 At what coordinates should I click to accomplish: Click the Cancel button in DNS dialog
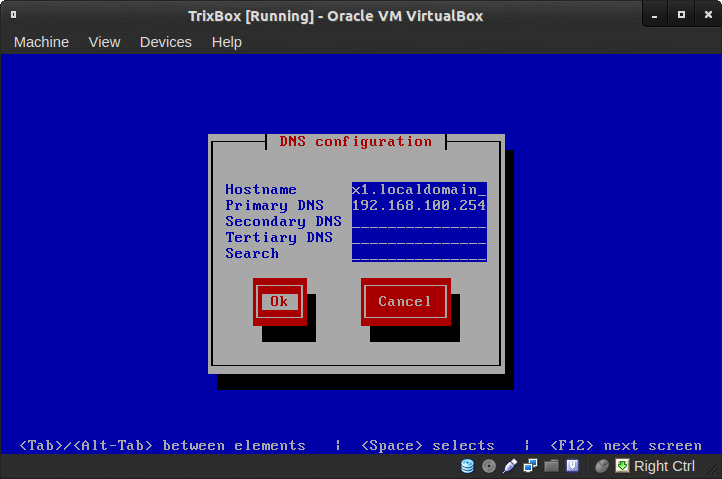(405, 302)
